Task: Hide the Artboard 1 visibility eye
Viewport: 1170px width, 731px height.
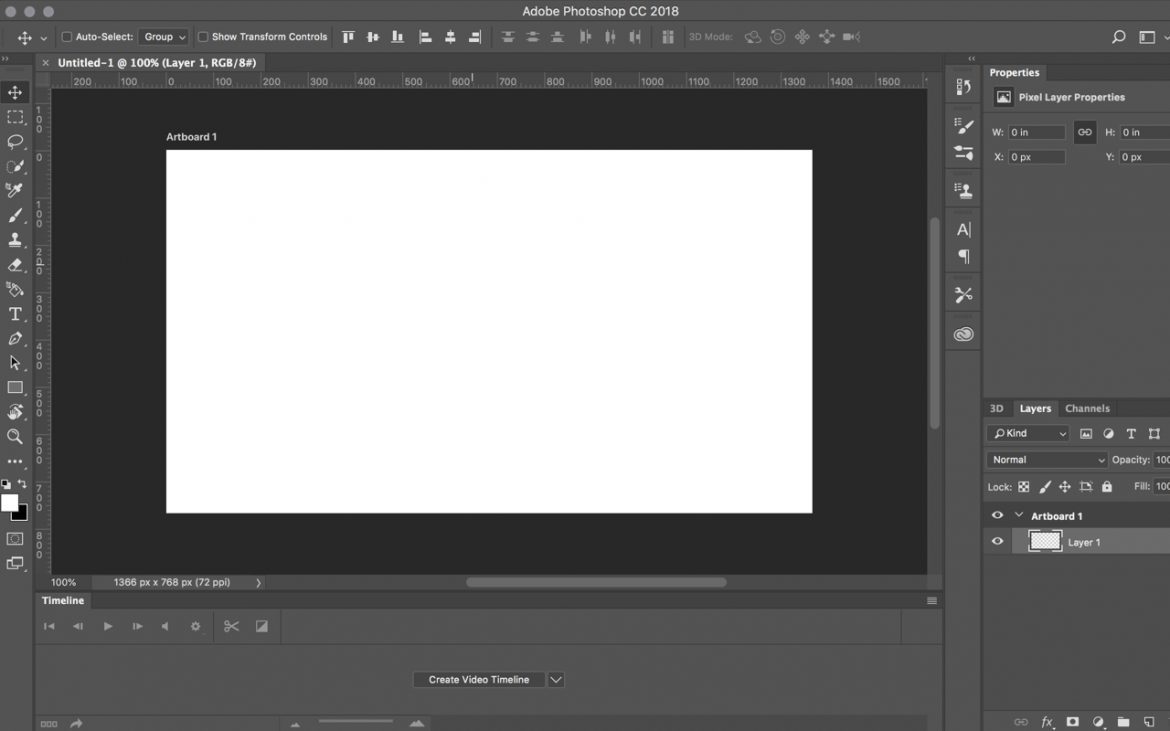Action: tap(997, 515)
